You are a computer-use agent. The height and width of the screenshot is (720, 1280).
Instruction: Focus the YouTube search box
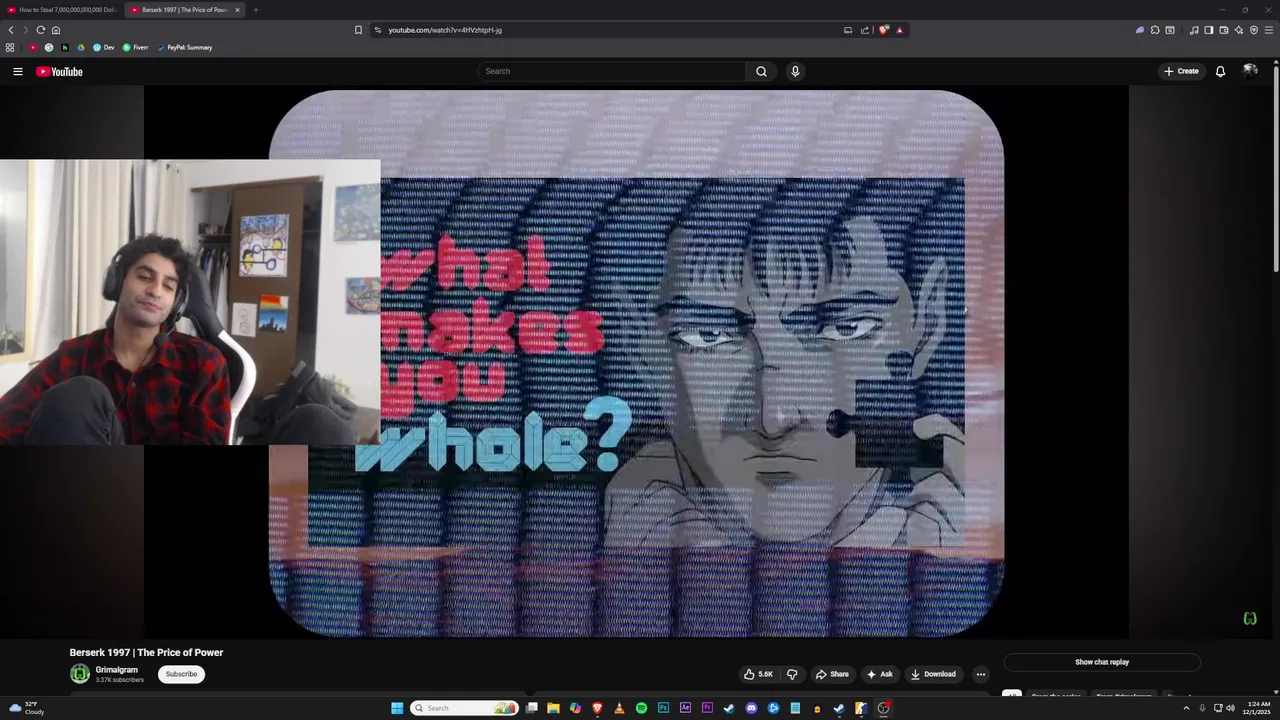(612, 71)
